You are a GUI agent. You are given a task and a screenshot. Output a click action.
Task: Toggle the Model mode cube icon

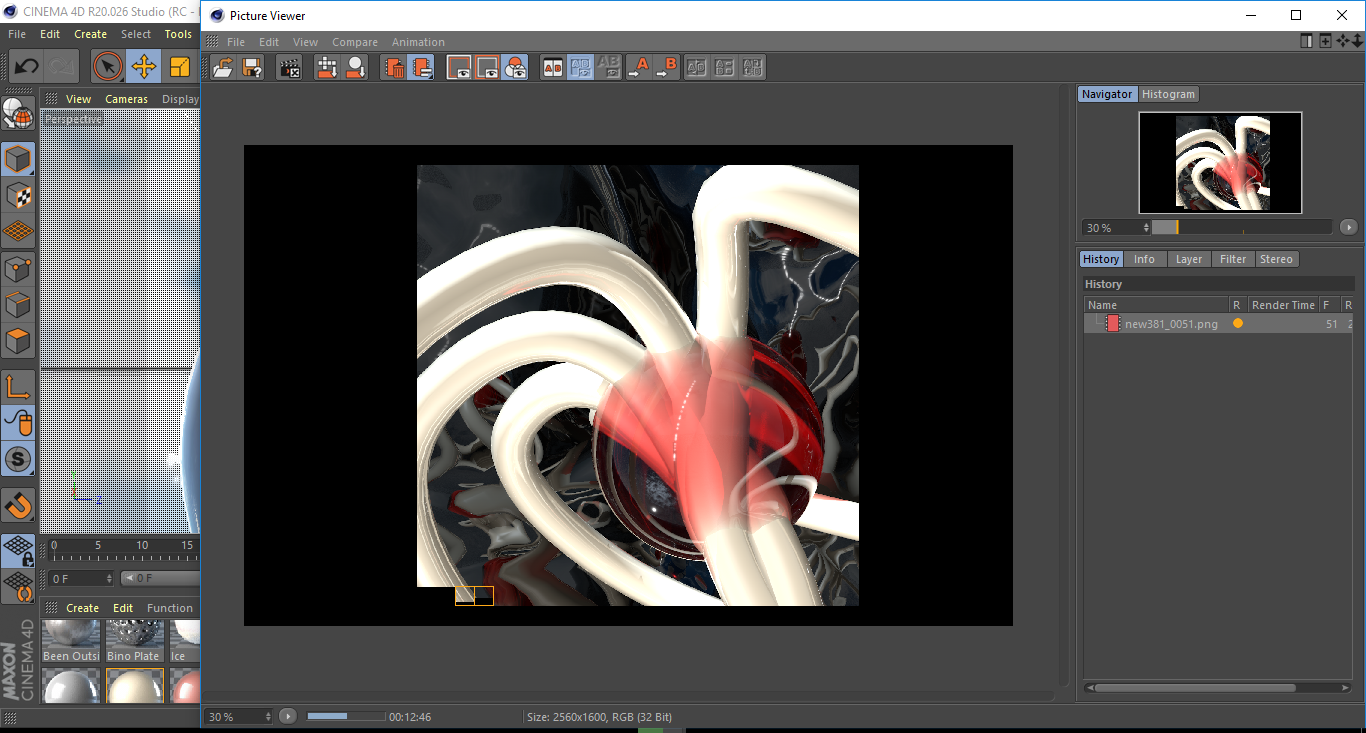click(18, 158)
